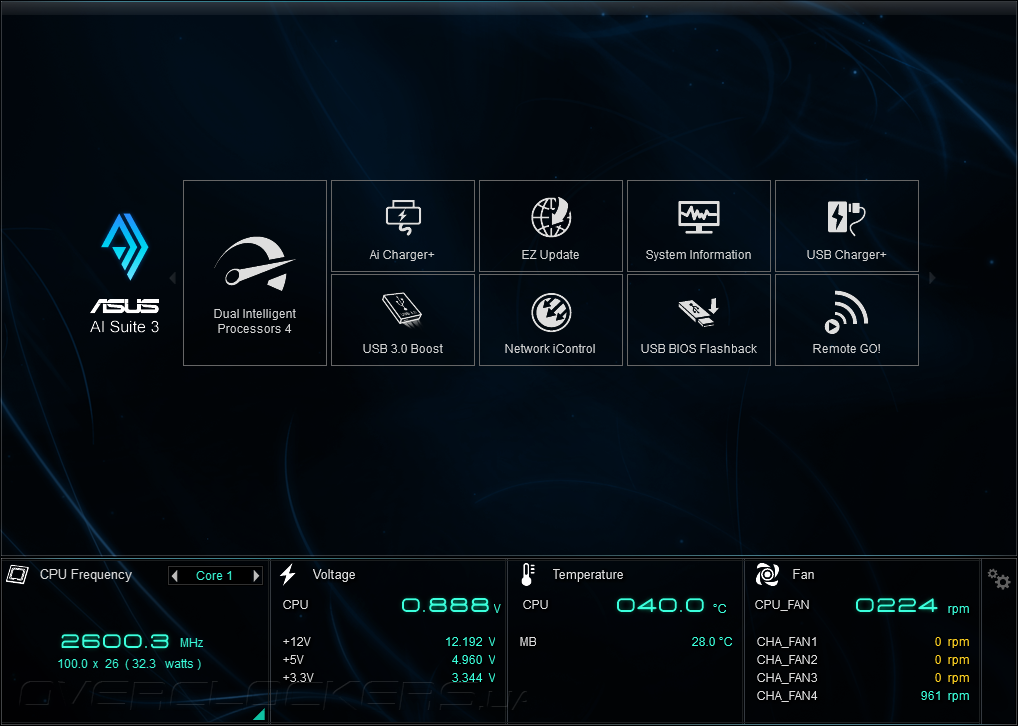Select the Fan panel header
This screenshot has height=726, width=1018.
803,574
